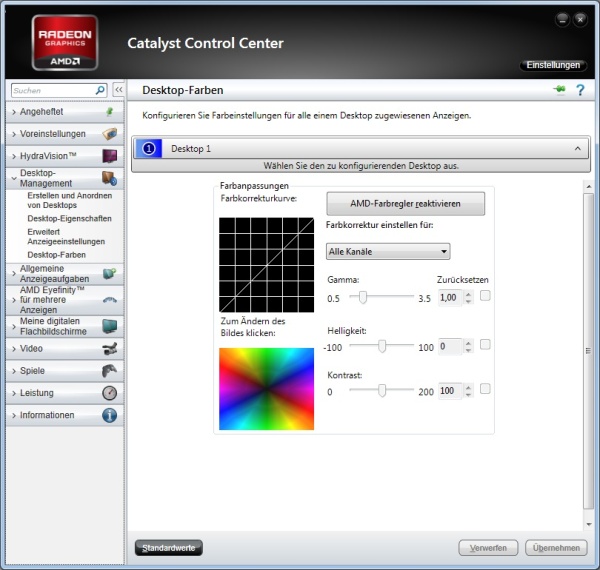
Task: Click the Kontrast value field 100
Action: coord(451,391)
